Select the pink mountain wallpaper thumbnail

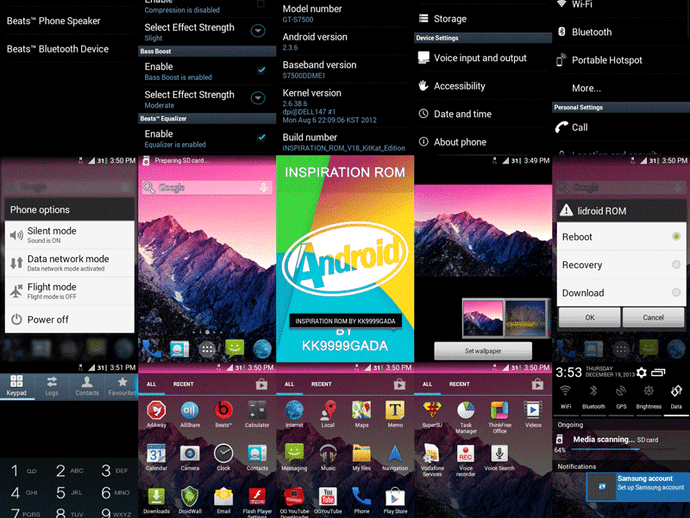coord(483,319)
